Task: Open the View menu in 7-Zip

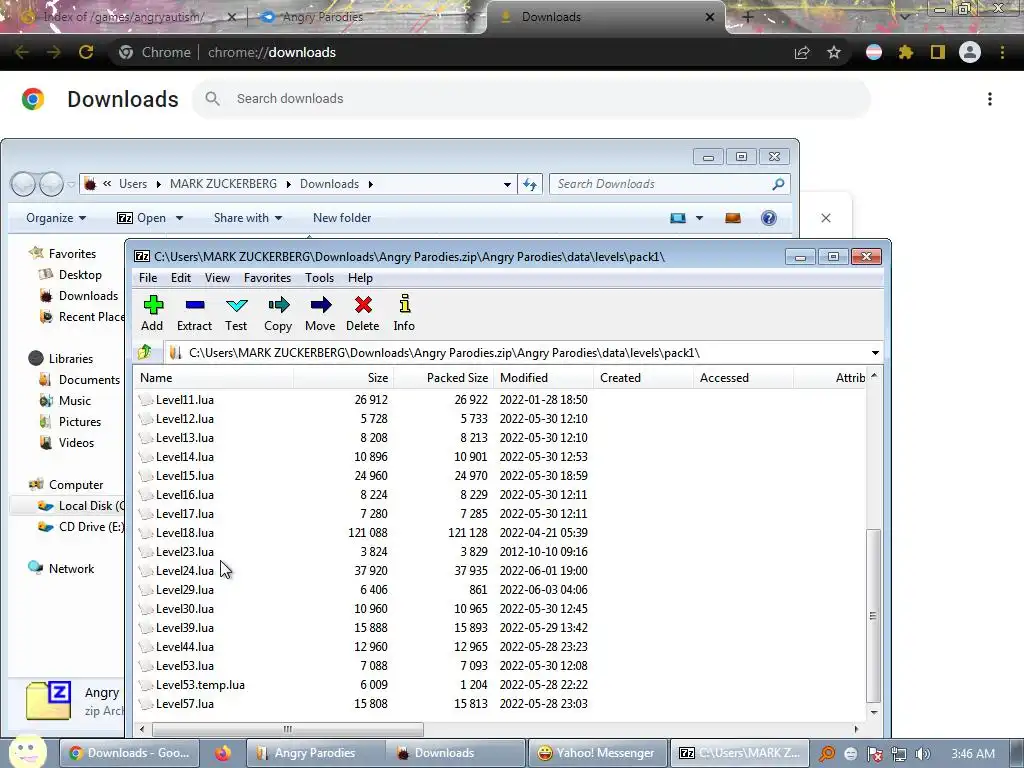Action: tap(217, 278)
